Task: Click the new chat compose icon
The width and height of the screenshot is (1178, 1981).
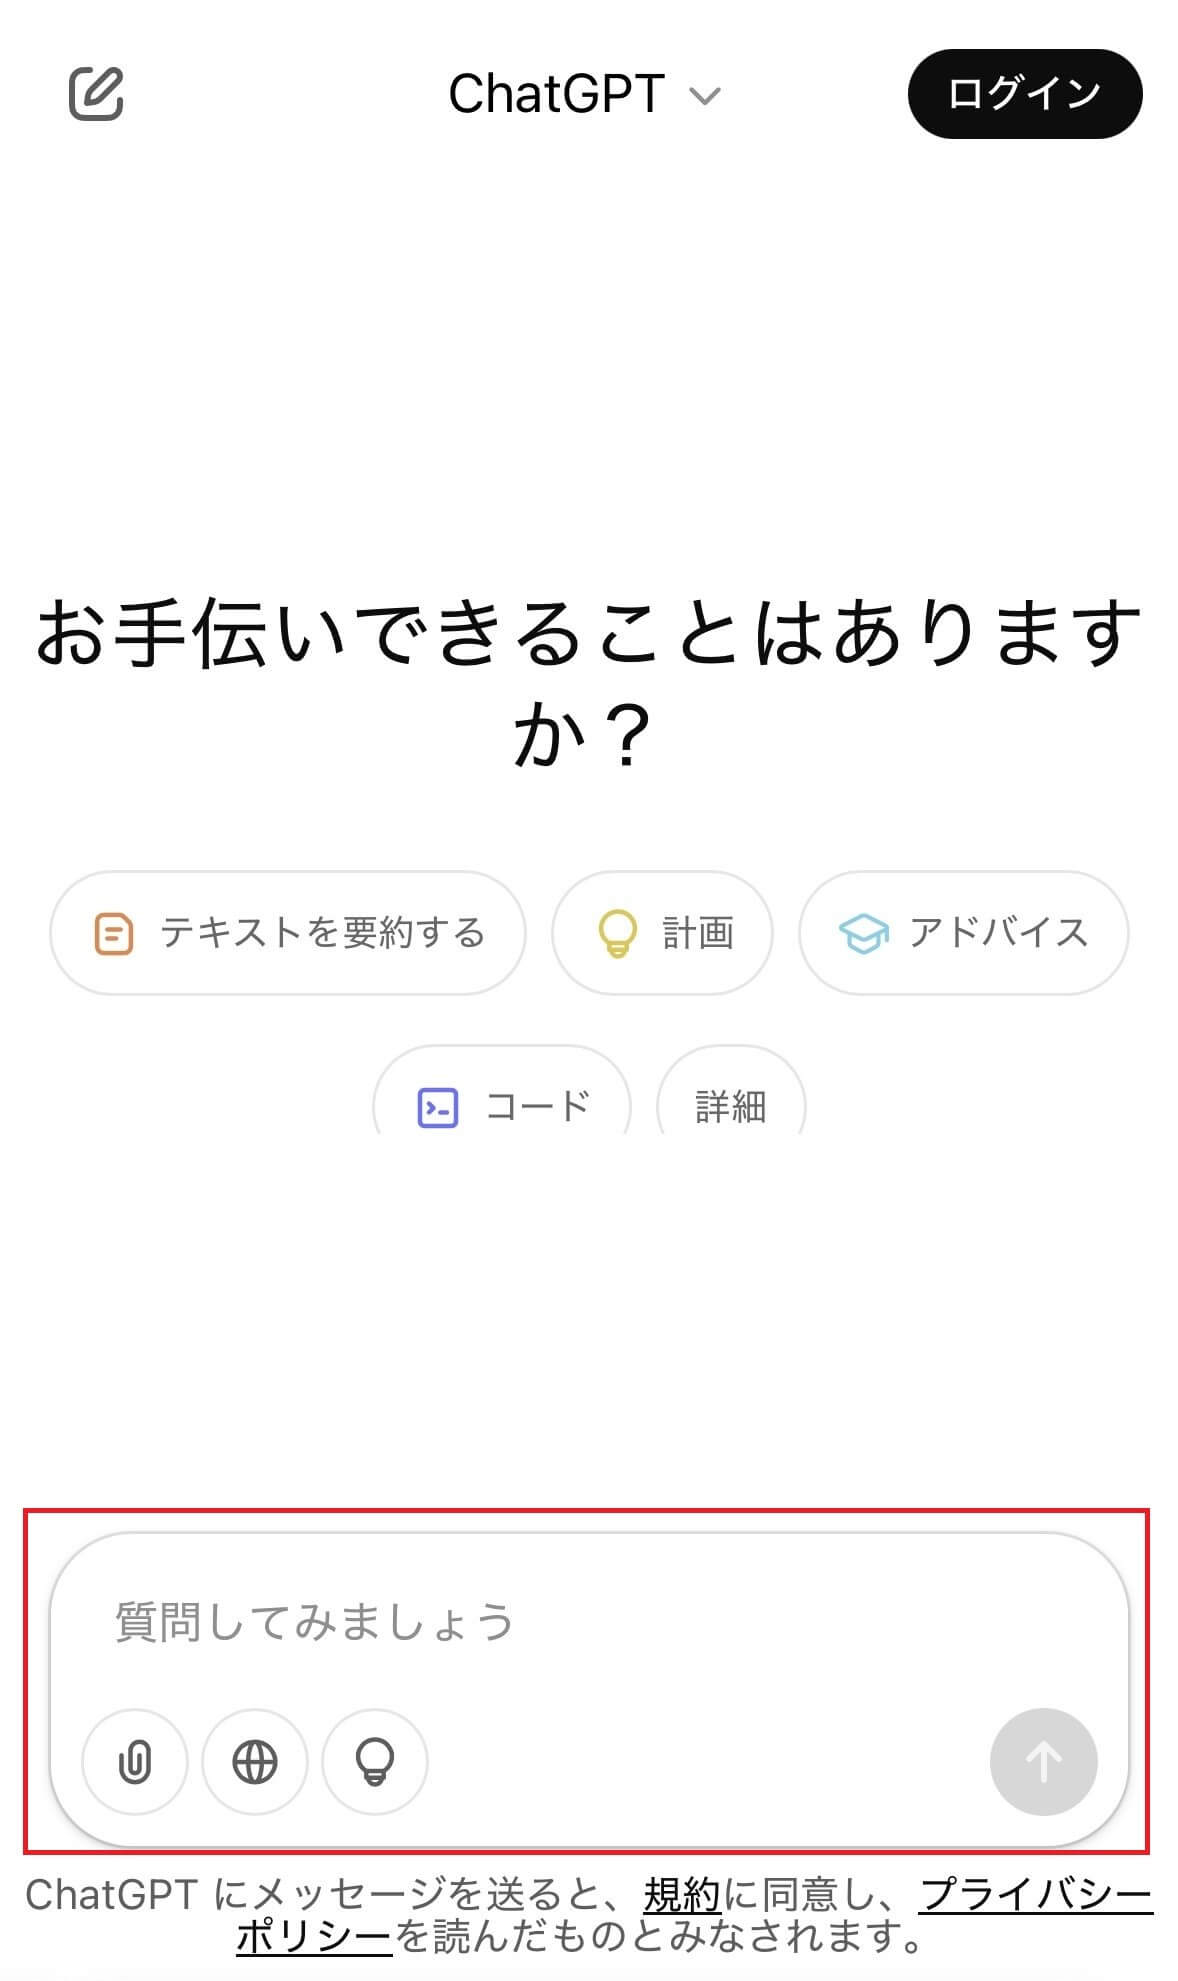Action: pyautogui.click(x=96, y=94)
